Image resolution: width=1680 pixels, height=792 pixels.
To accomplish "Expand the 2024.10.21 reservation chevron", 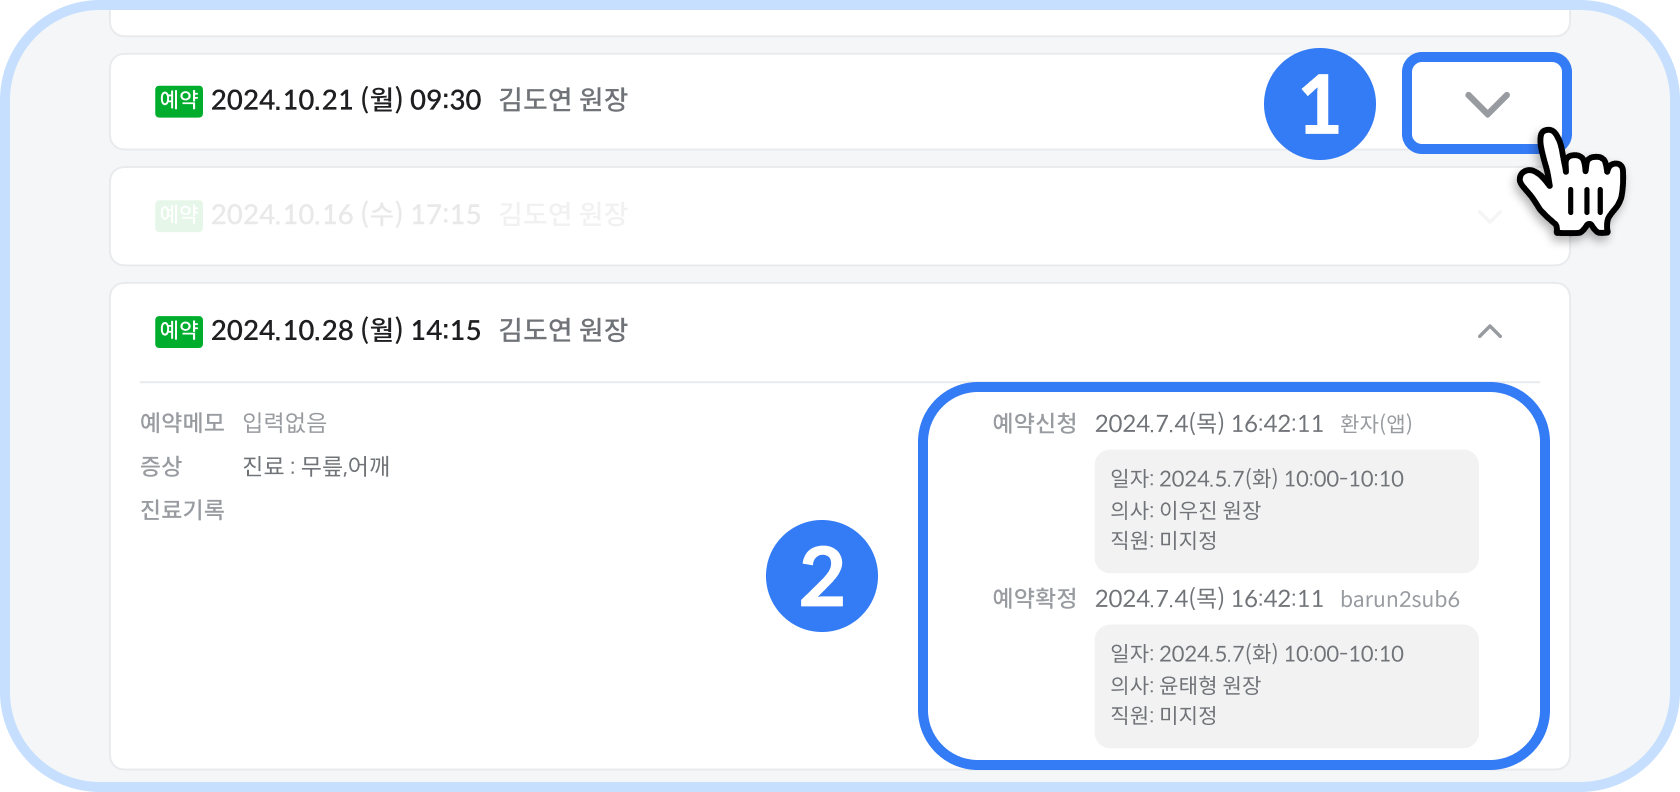I will [1486, 104].
